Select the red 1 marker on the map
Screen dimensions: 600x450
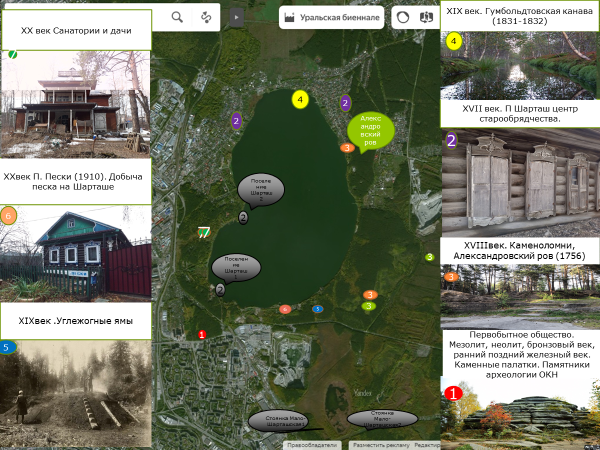pyautogui.click(x=202, y=334)
